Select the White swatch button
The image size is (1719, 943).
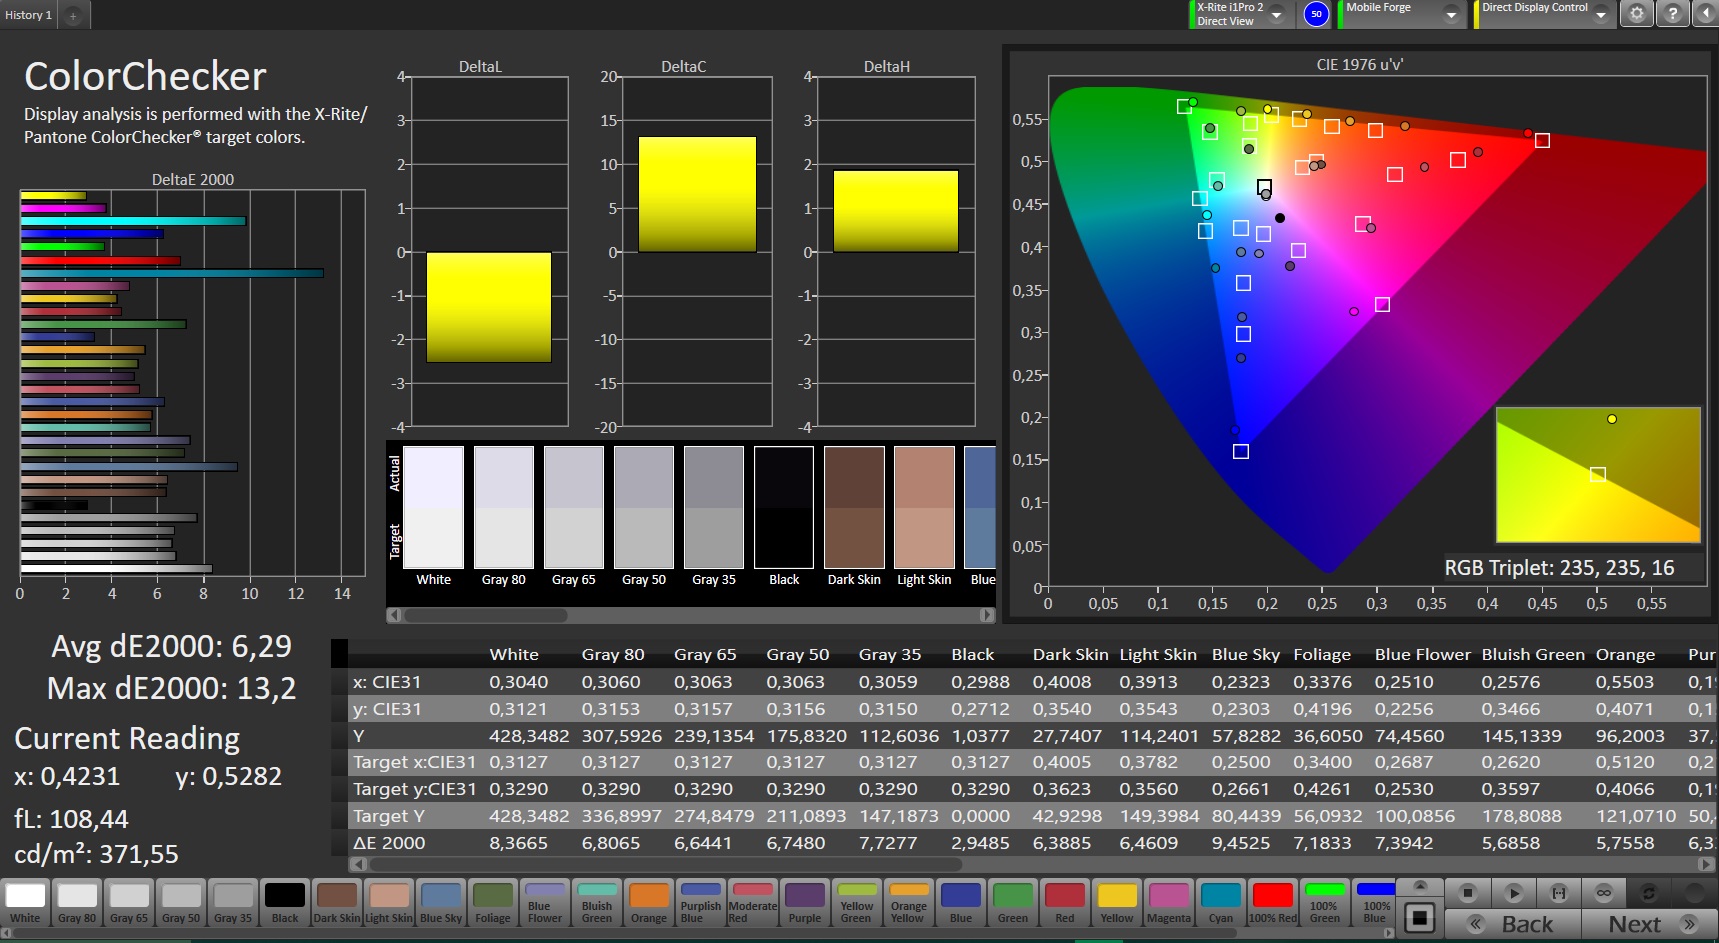25,902
